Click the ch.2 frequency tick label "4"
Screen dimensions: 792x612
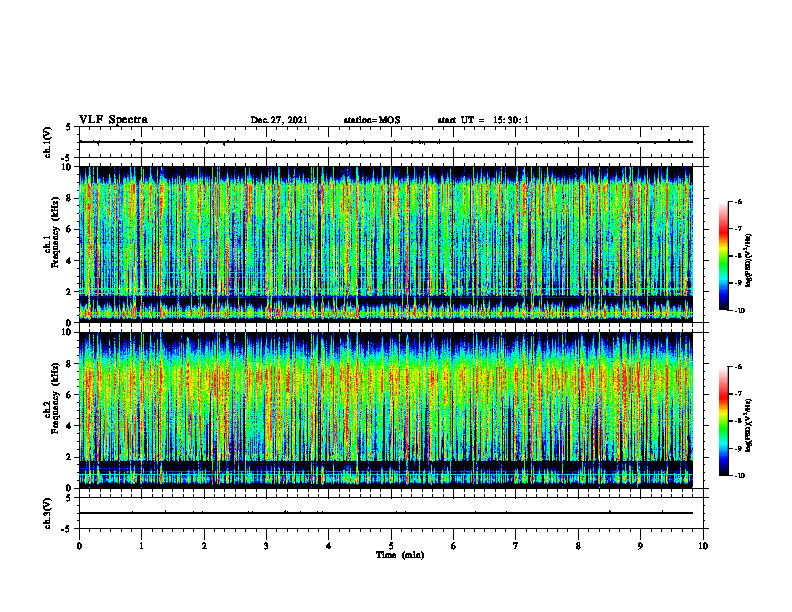tap(70, 426)
